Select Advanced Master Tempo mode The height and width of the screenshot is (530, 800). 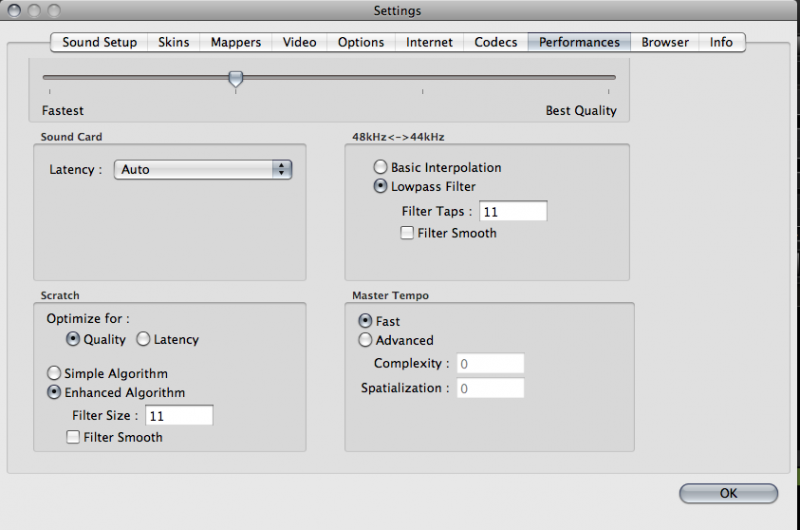tap(365, 340)
